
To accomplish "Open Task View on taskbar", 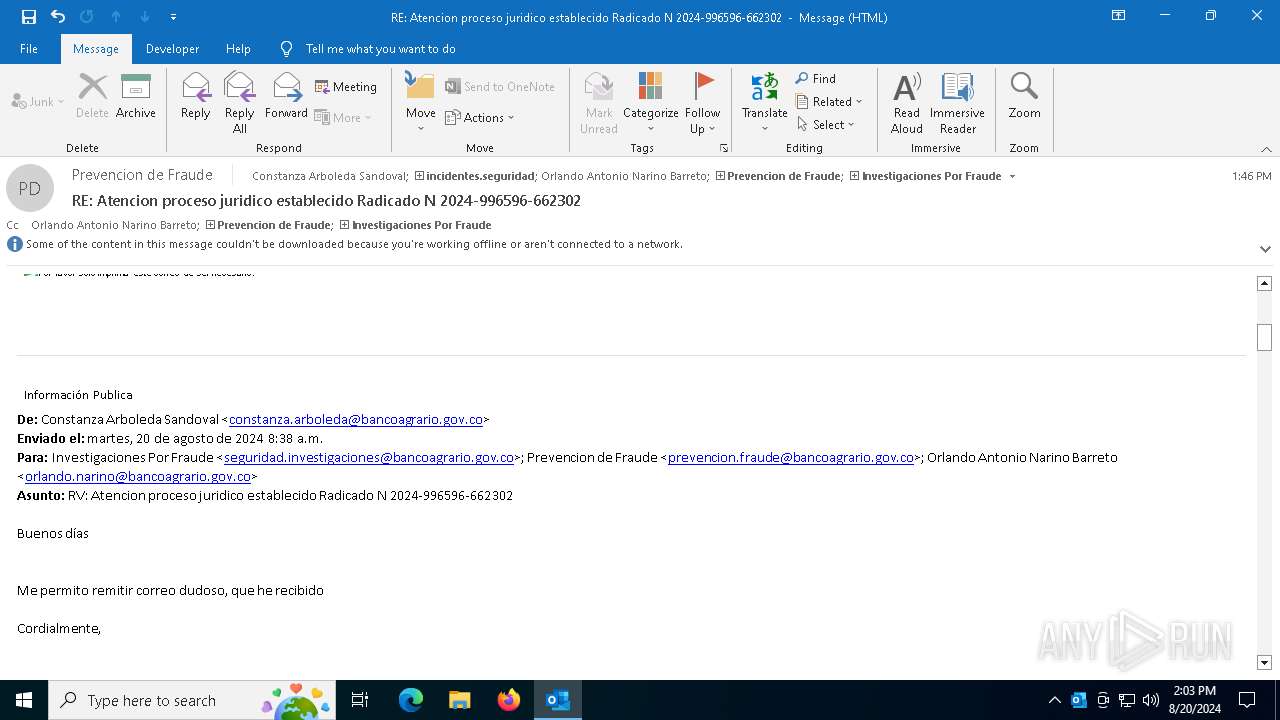I will (360, 700).
